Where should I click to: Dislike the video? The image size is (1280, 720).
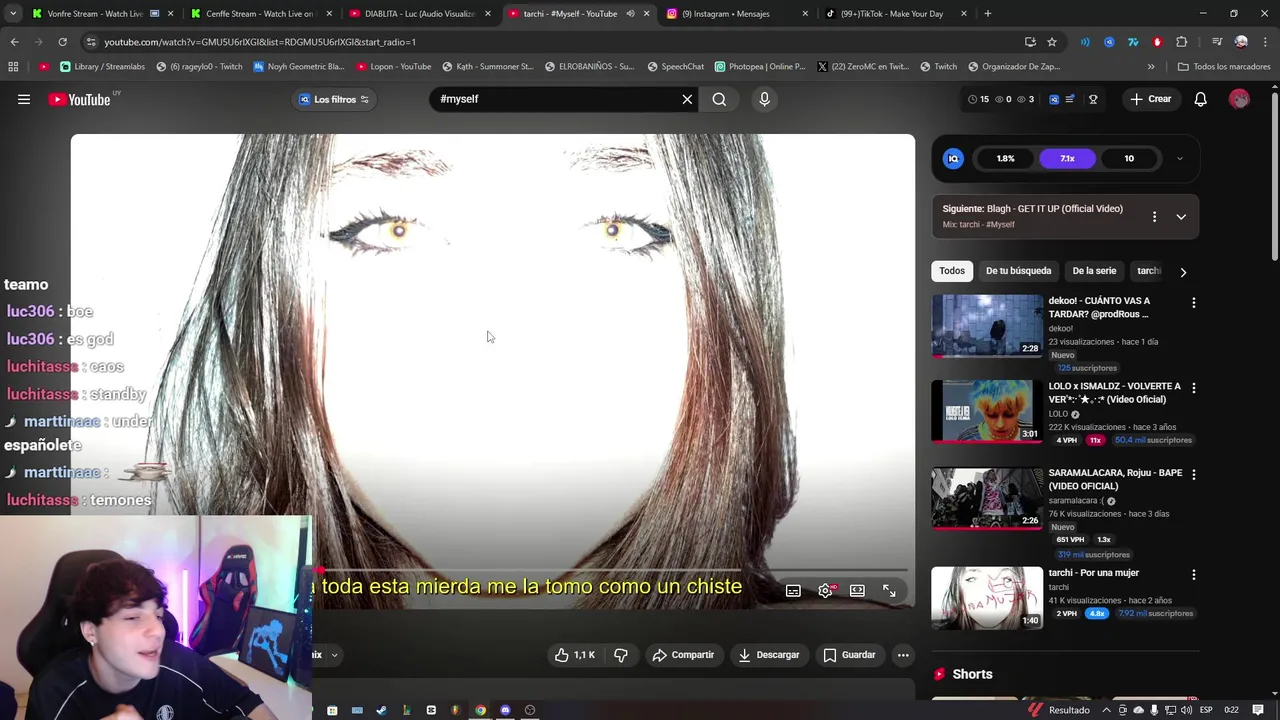coord(621,655)
